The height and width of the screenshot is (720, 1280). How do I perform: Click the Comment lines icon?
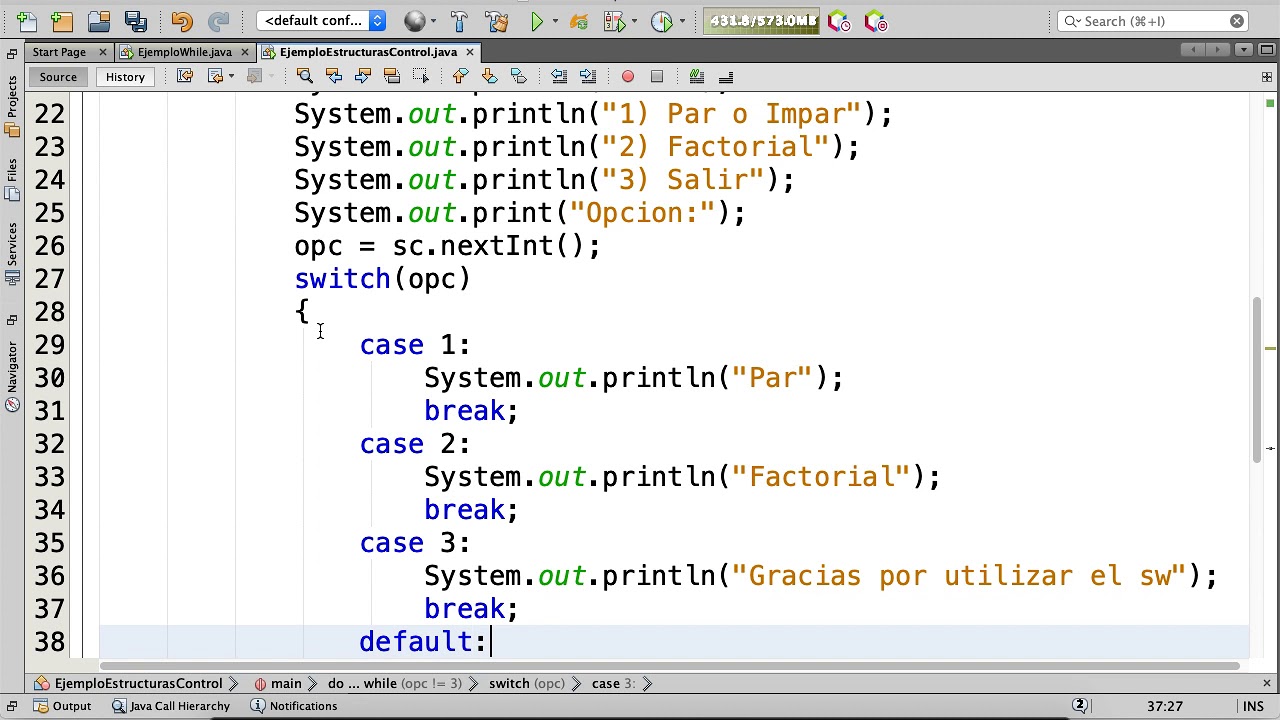pos(697,77)
